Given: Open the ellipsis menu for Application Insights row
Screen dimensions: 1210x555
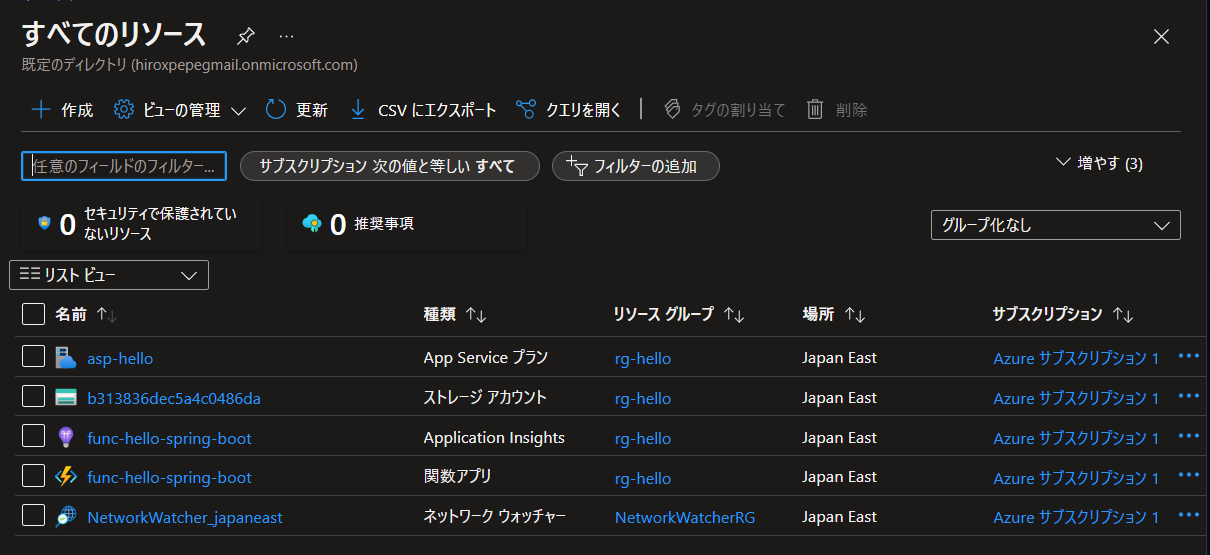Looking at the screenshot, I should (x=1189, y=435).
